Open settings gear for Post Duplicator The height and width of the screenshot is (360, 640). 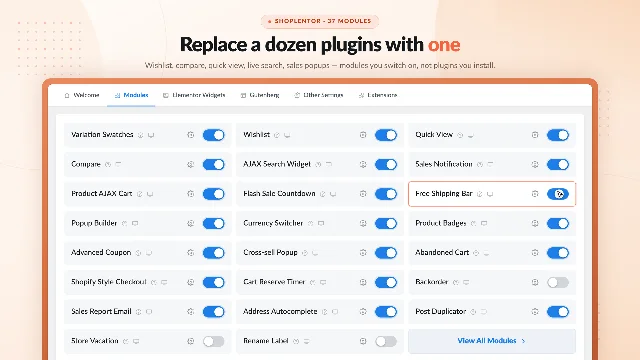click(x=535, y=311)
